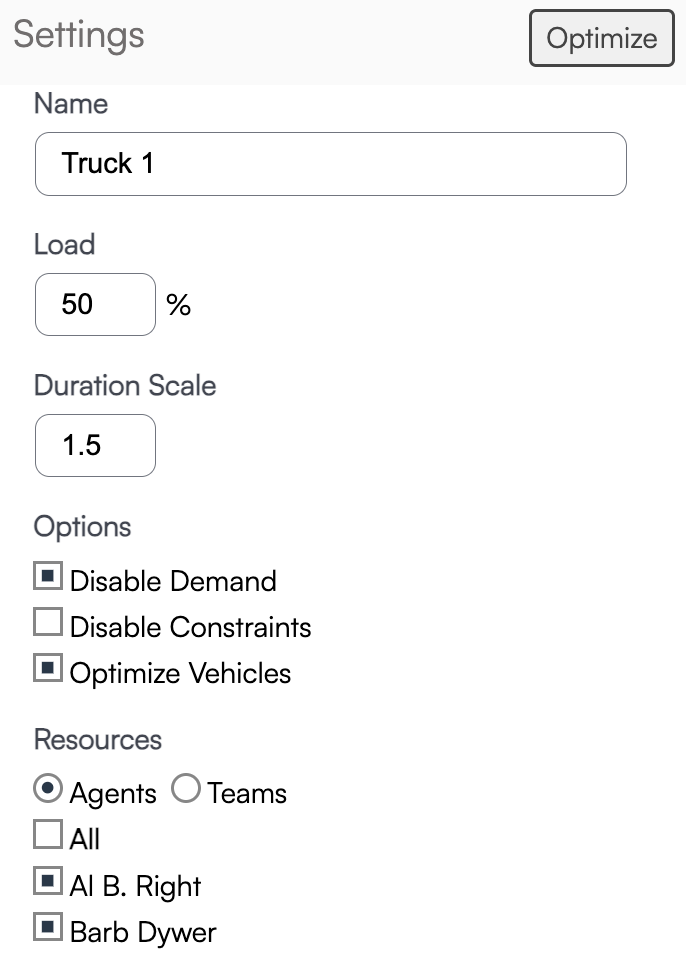Click the Load label text

point(64,244)
